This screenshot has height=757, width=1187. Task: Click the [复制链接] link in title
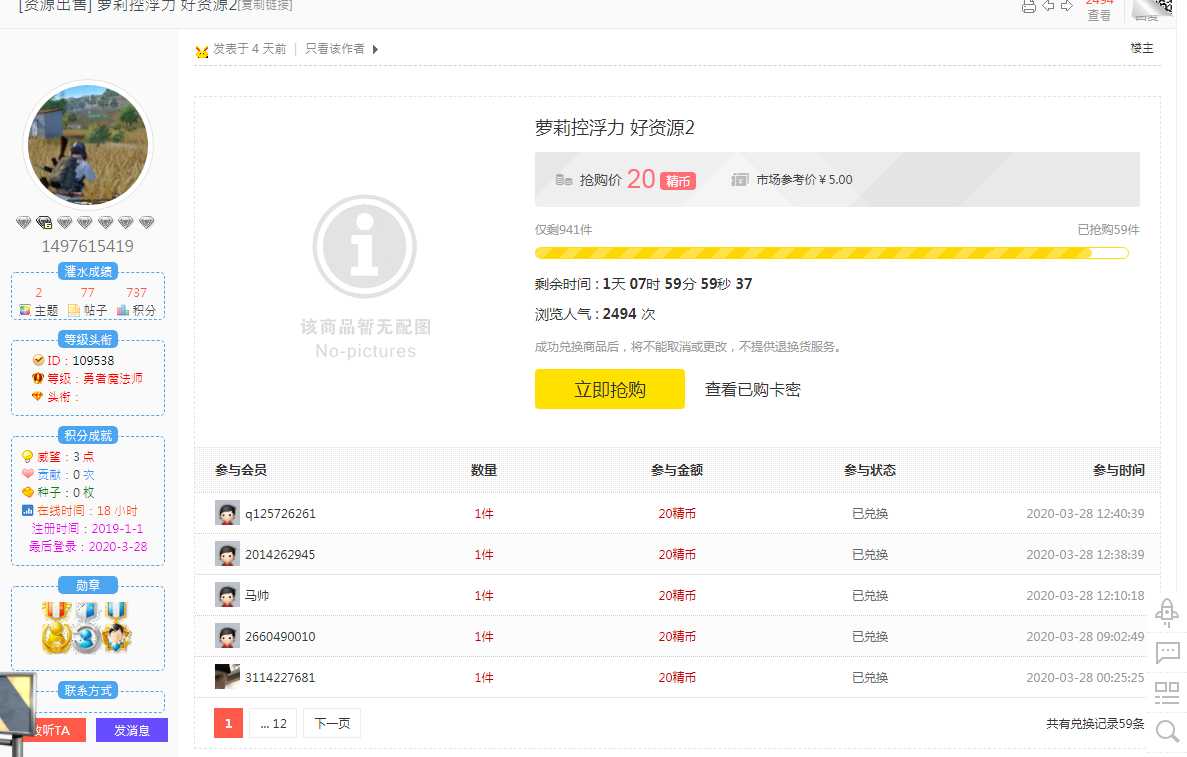pos(266,5)
